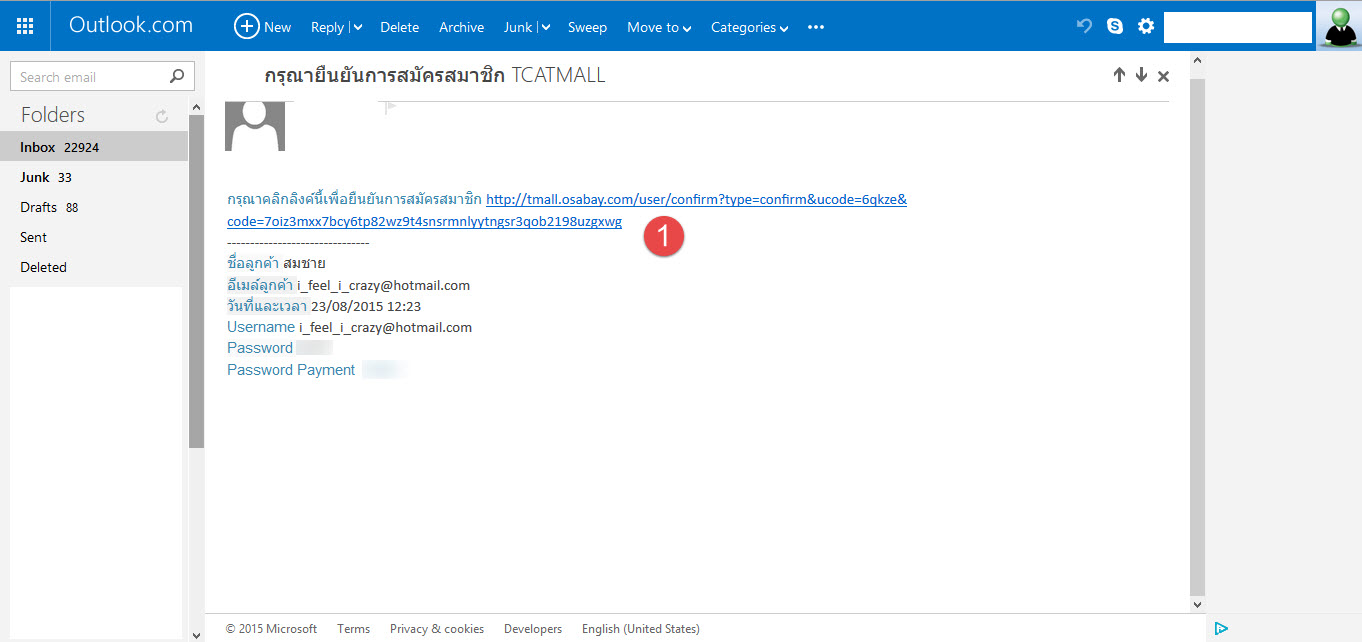Click the Outlook.com logo
1362x642 pixels.
(x=131, y=26)
